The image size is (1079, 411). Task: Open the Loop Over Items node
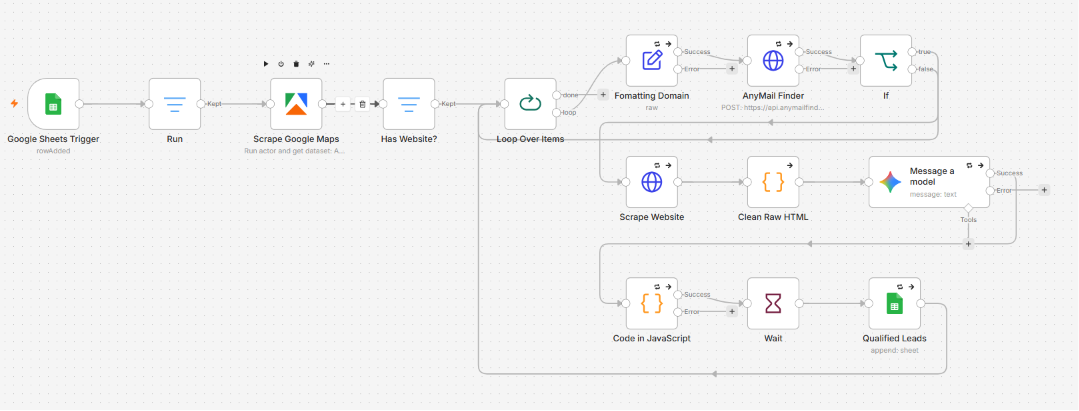(x=530, y=104)
